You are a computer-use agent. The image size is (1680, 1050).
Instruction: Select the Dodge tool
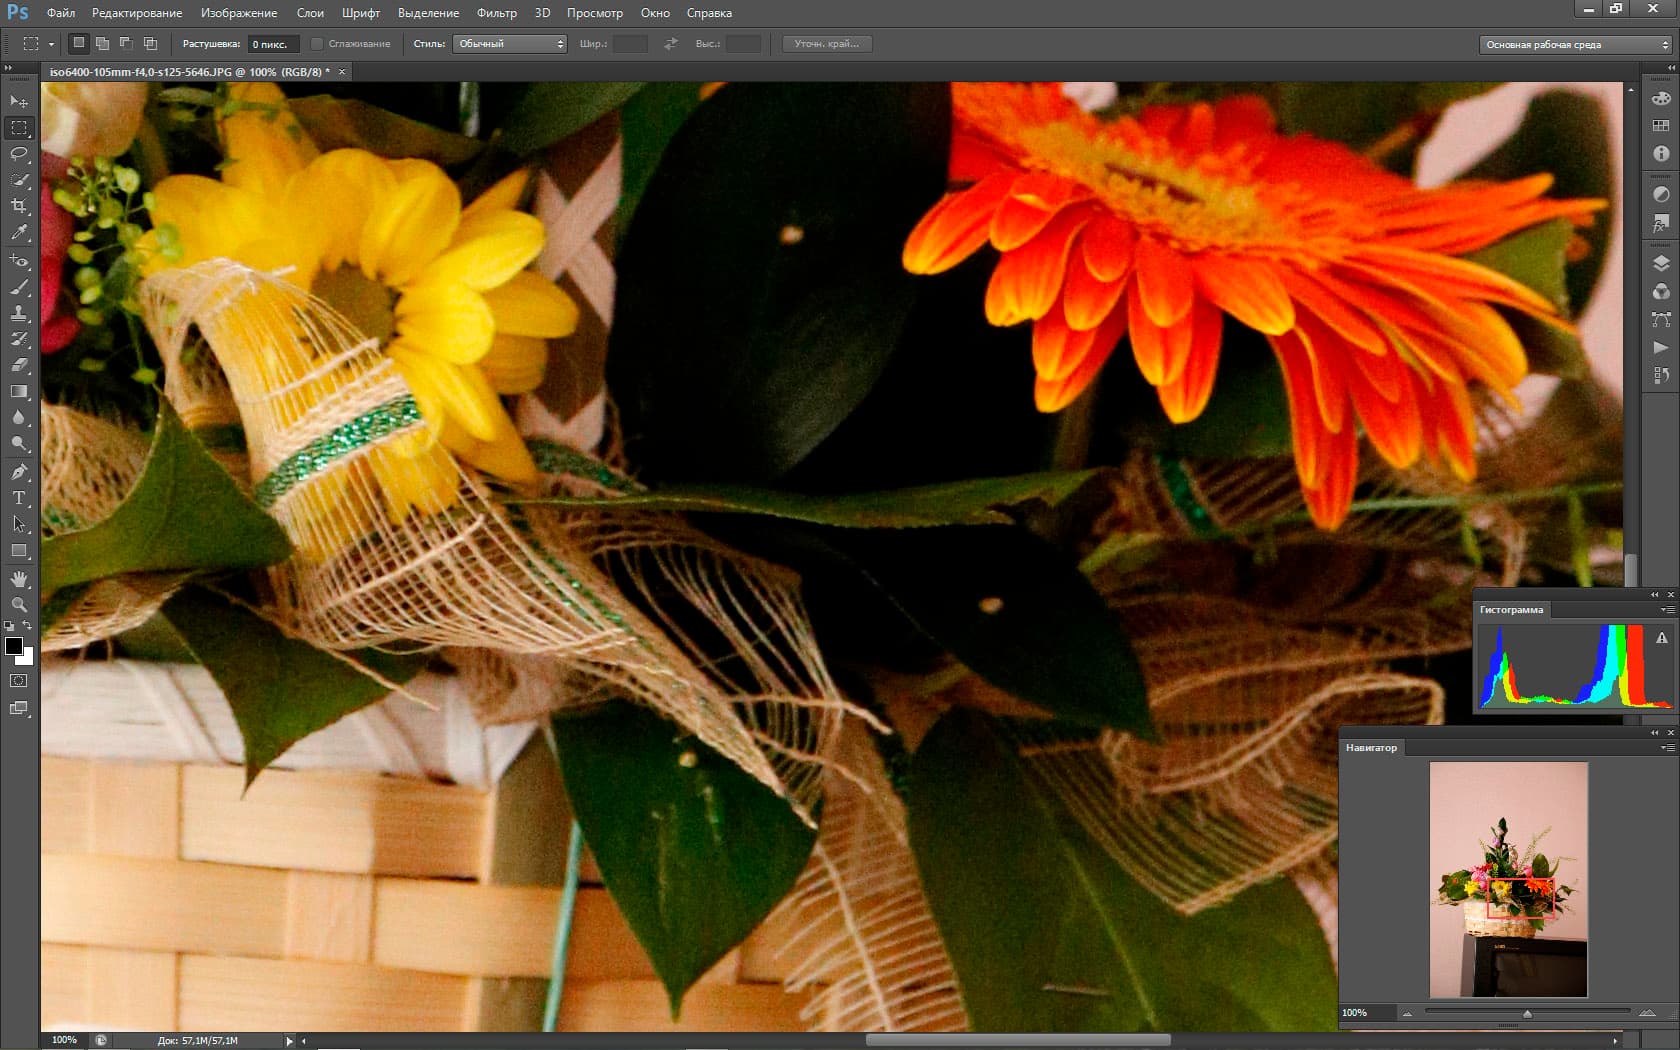click(19, 443)
